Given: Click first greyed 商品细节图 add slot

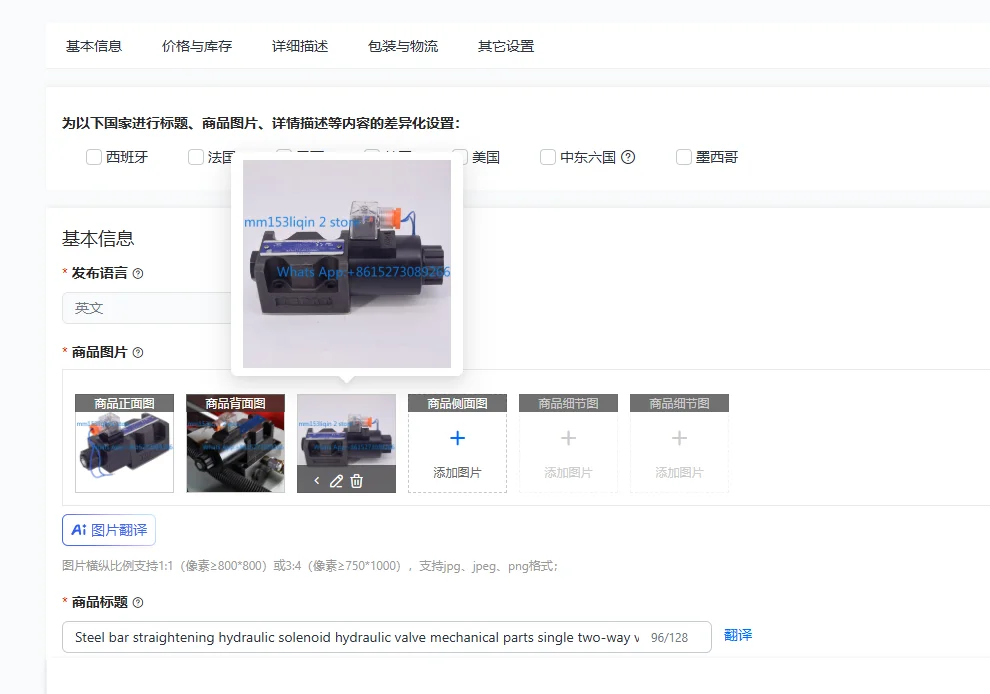Looking at the screenshot, I should (568, 443).
